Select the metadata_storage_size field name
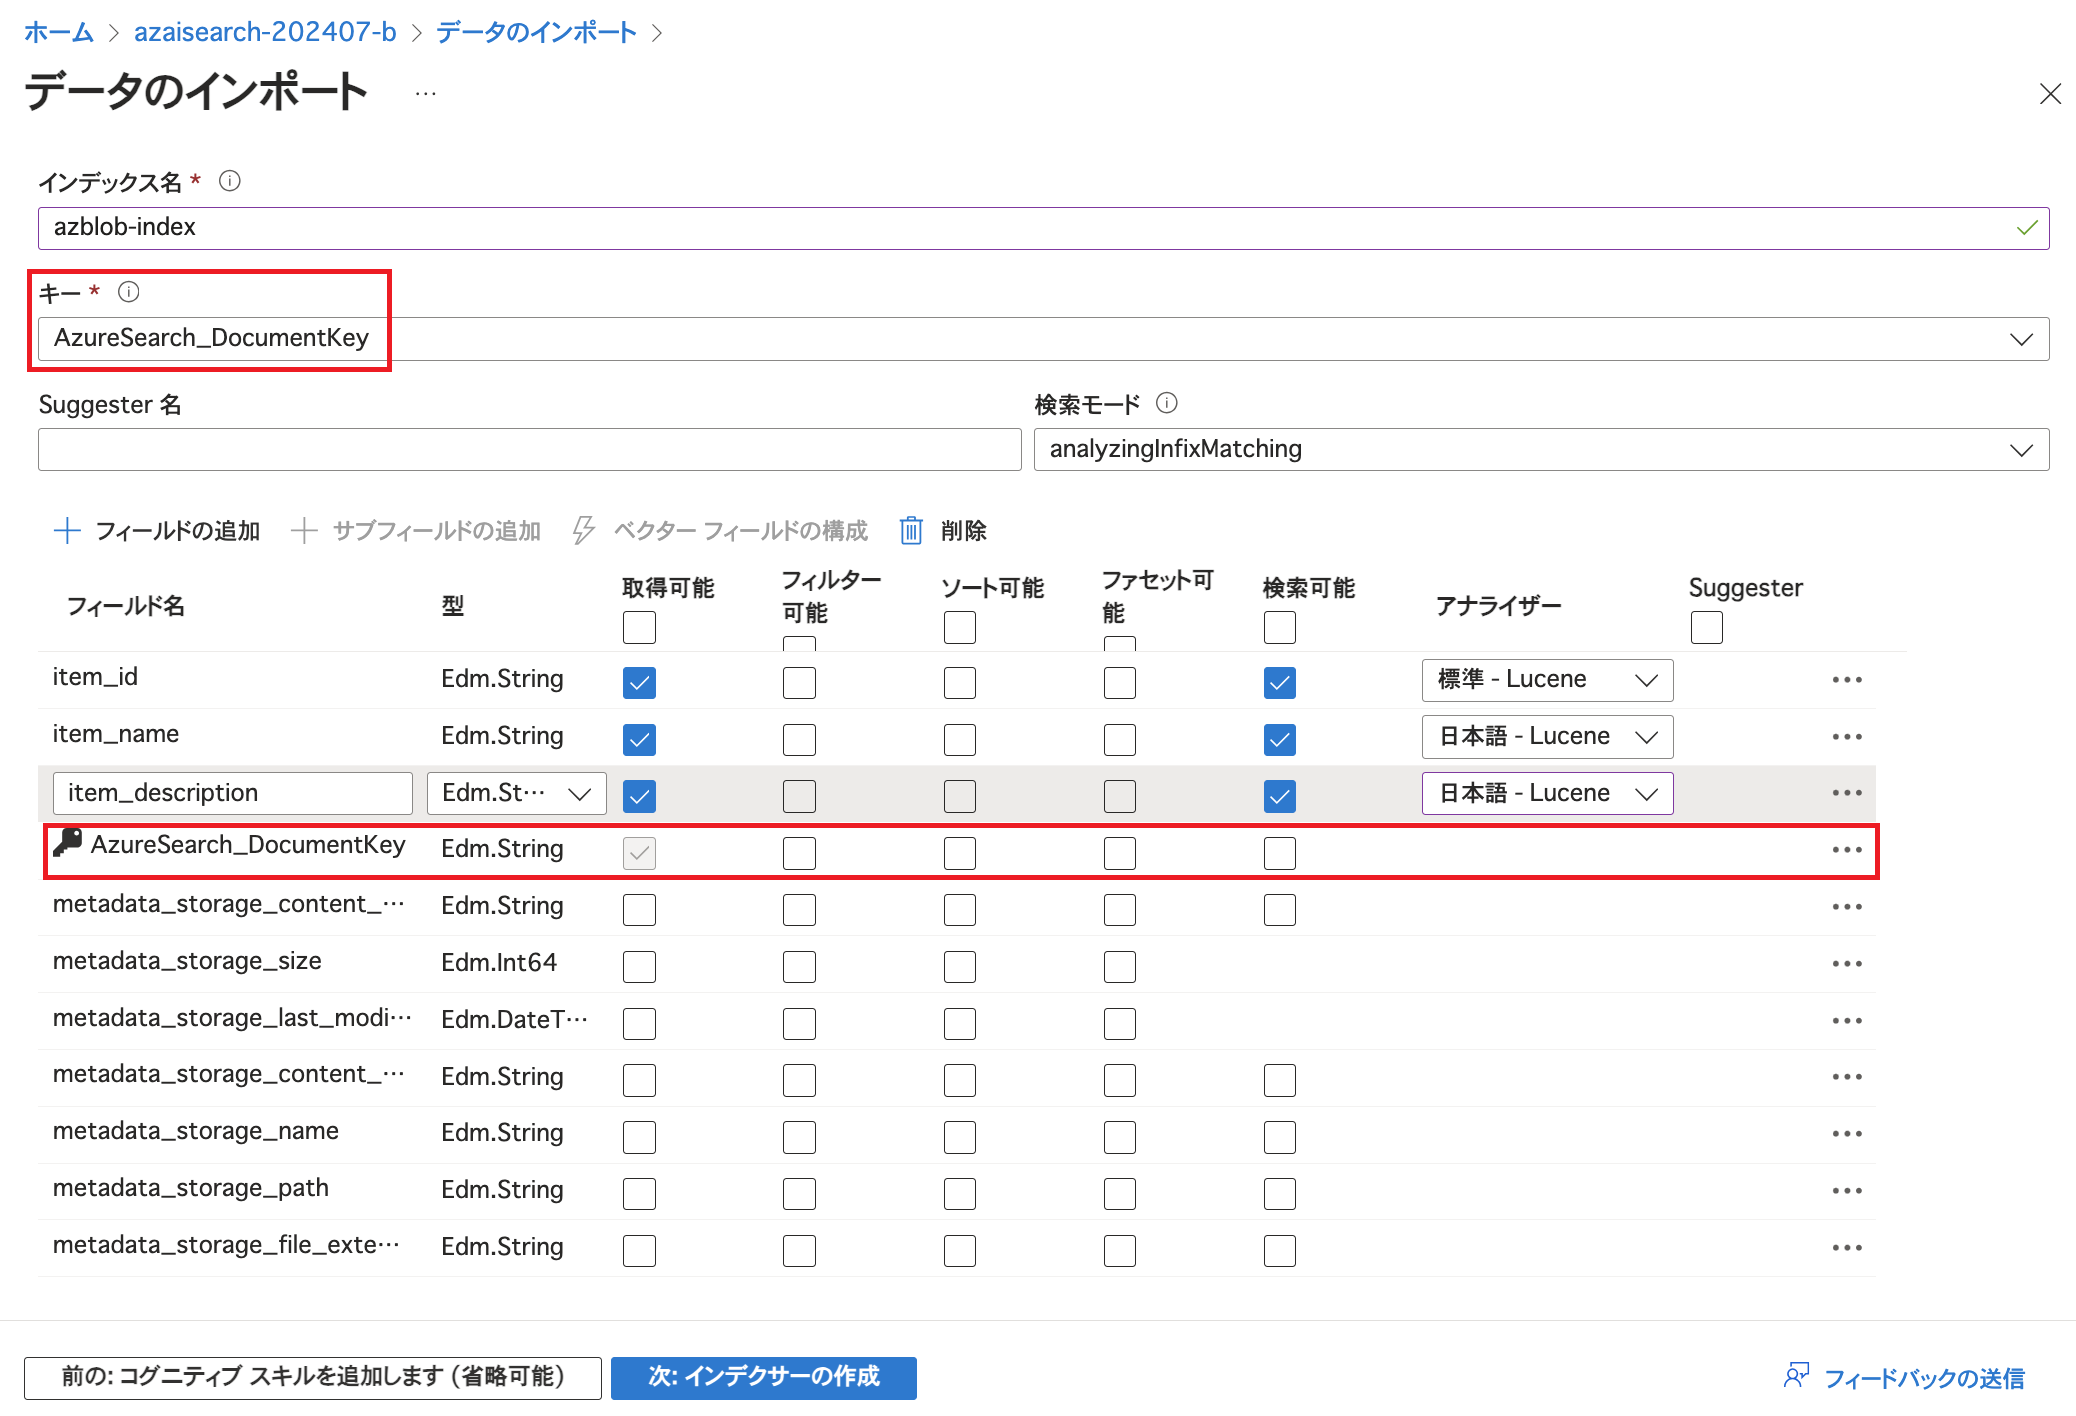This screenshot has height=1416, width=2076. tap(187, 961)
